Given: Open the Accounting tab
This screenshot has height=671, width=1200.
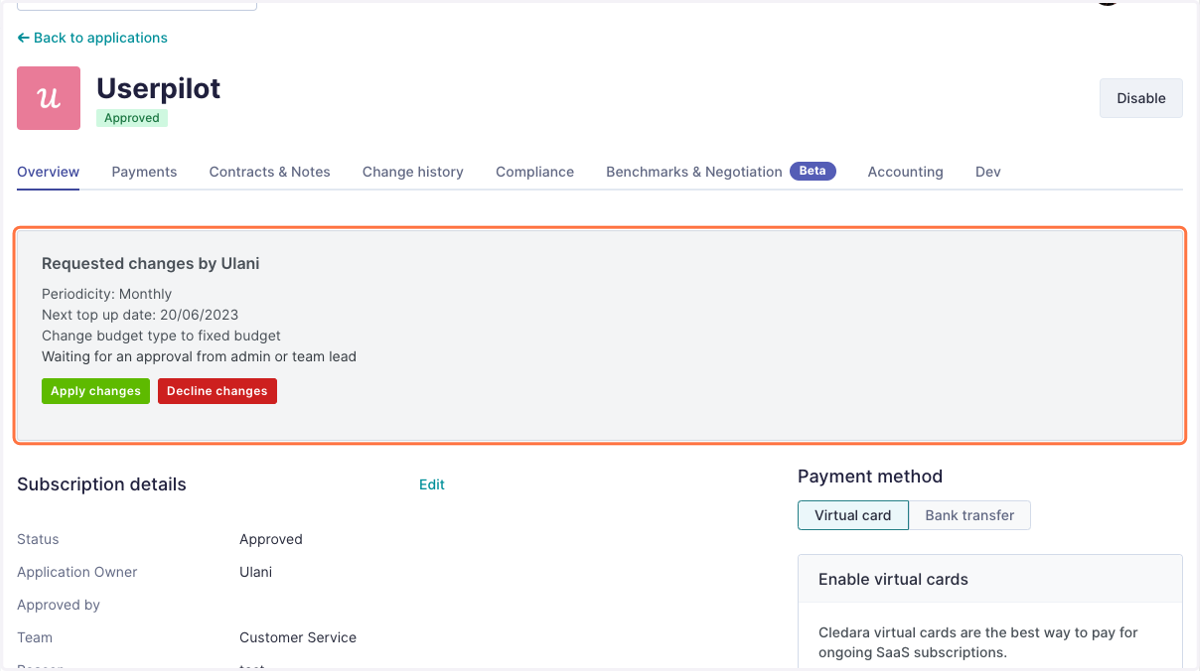Looking at the screenshot, I should click(x=905, y=172).
